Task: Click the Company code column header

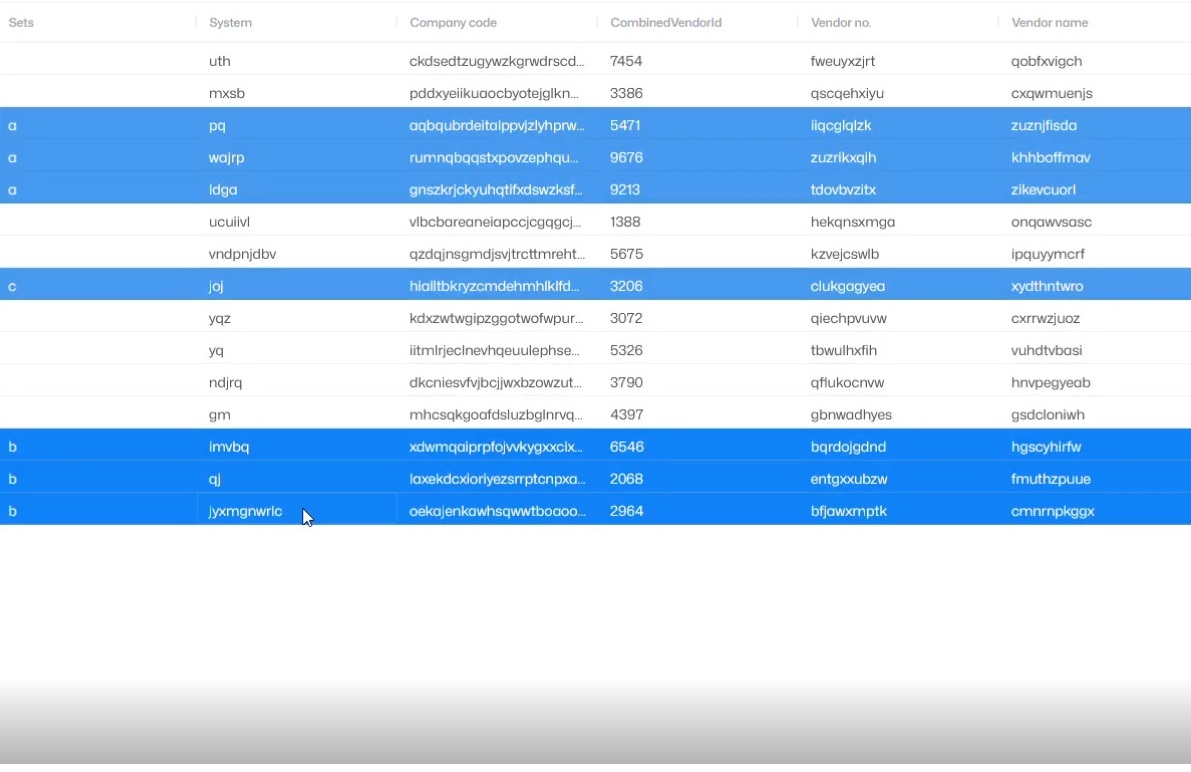Action: tap(453, 22)
